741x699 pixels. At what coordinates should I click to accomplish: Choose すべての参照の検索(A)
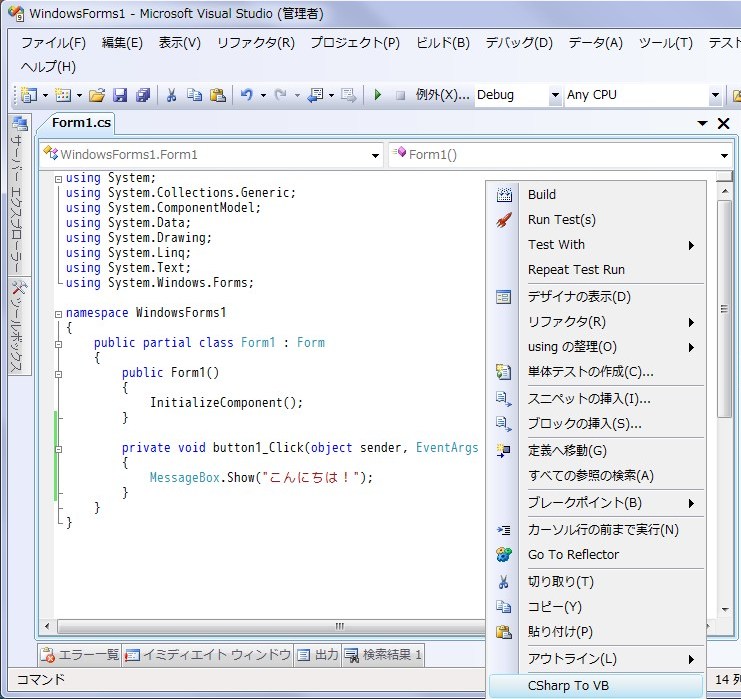[x=597, y=475]
